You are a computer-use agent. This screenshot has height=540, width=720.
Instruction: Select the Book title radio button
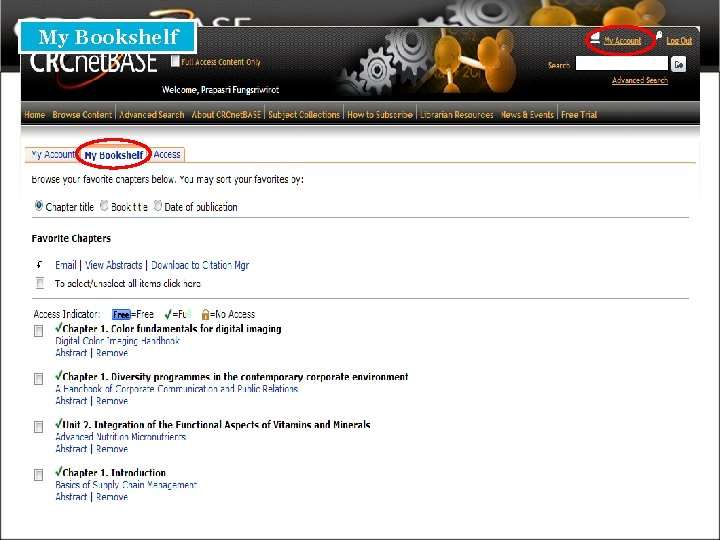tap(104, 206)
